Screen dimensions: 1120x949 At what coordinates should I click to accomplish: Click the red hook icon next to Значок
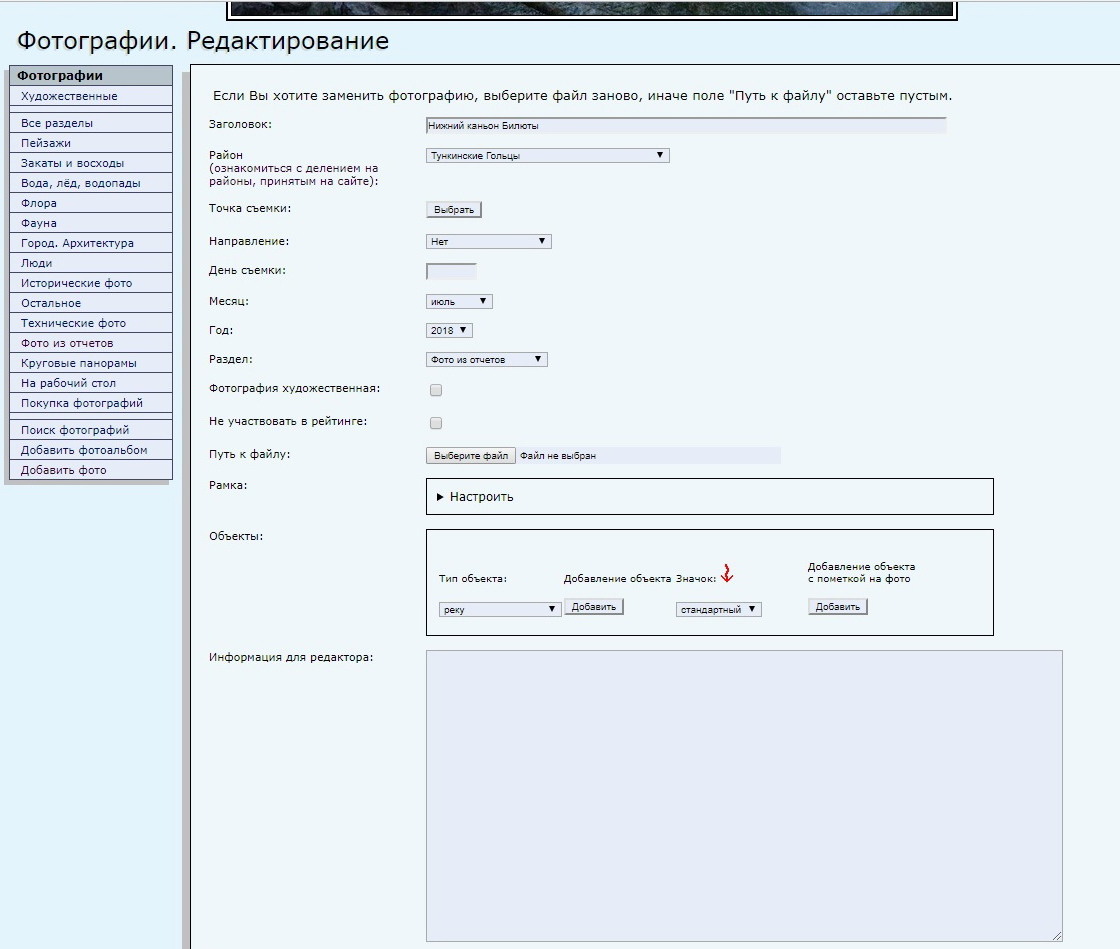tap(726, 573)
